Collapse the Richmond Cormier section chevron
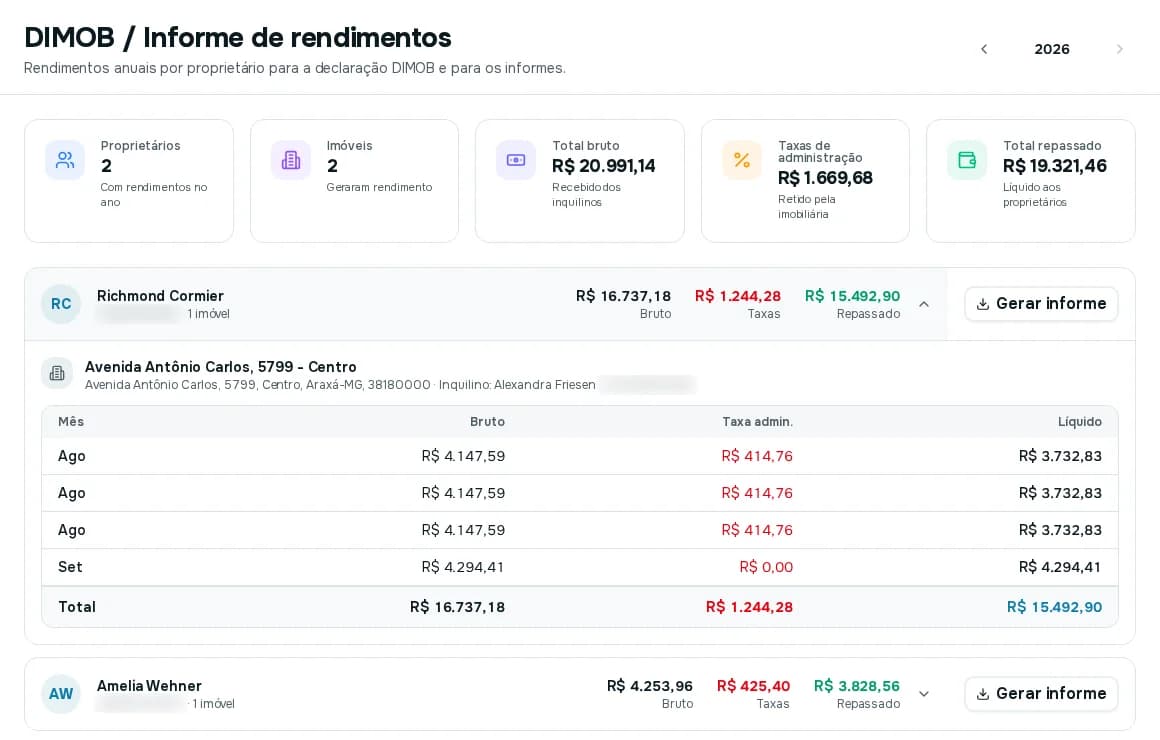This screenshot has height=740, width=1160. coord(924,304)
